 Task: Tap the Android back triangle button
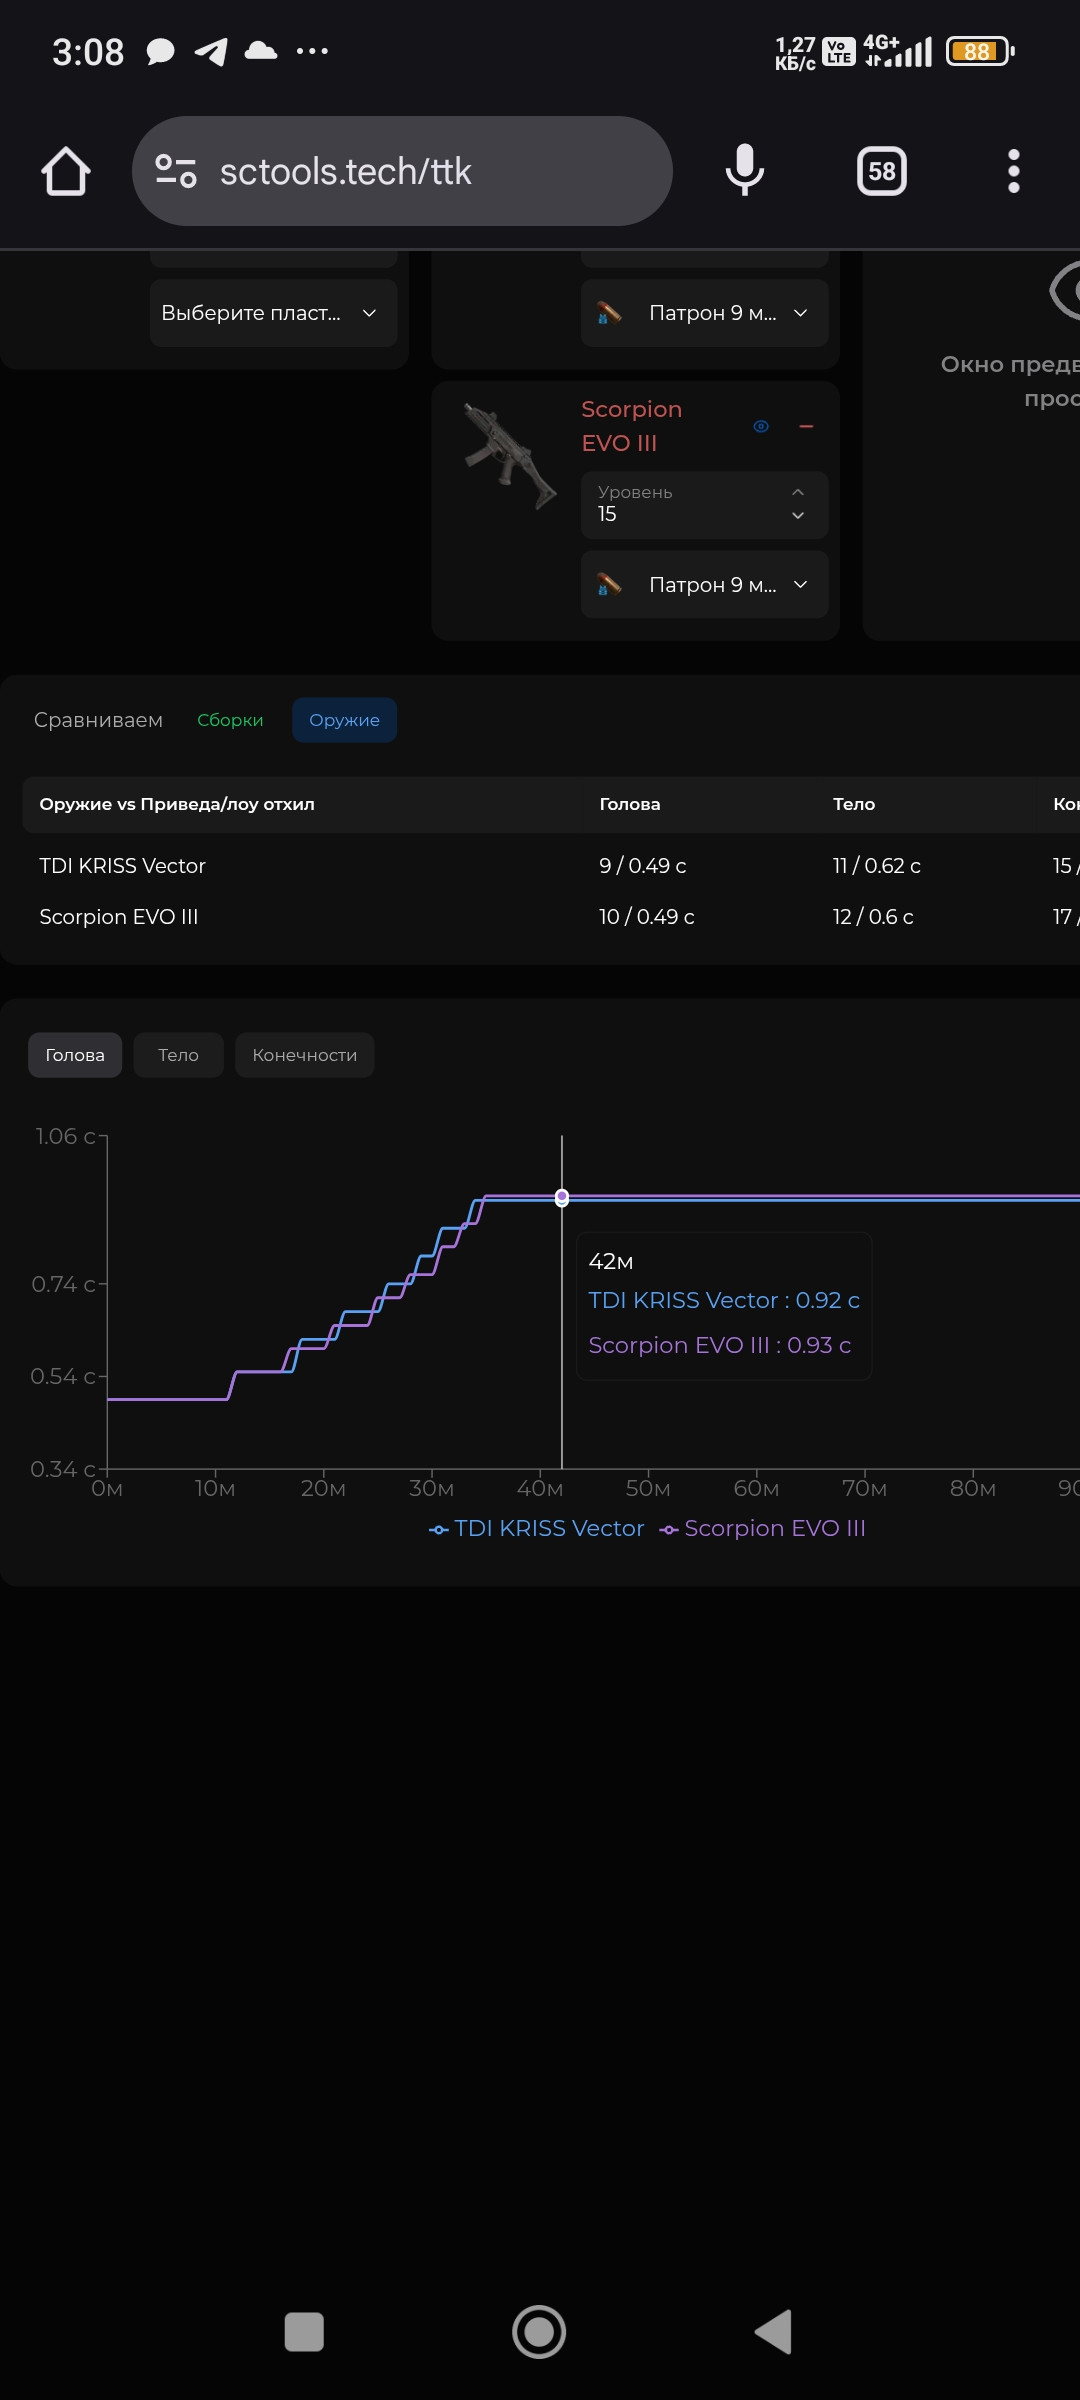click(773, 2332)
